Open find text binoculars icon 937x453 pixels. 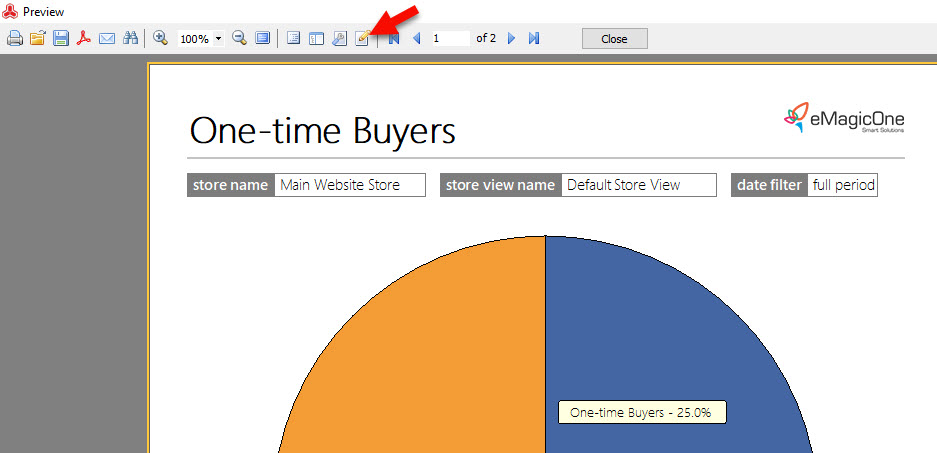click(130, 39)
